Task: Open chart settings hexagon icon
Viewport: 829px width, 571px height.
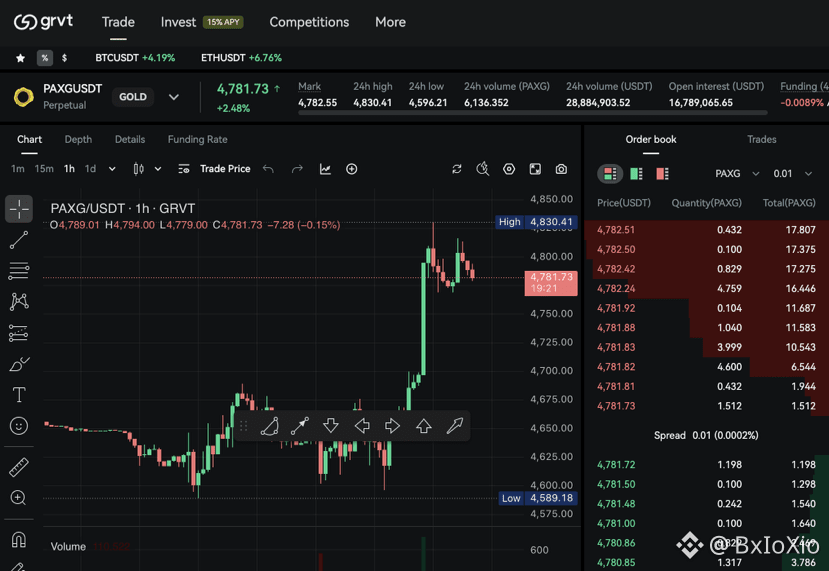Action: click(x=509, y=169)
